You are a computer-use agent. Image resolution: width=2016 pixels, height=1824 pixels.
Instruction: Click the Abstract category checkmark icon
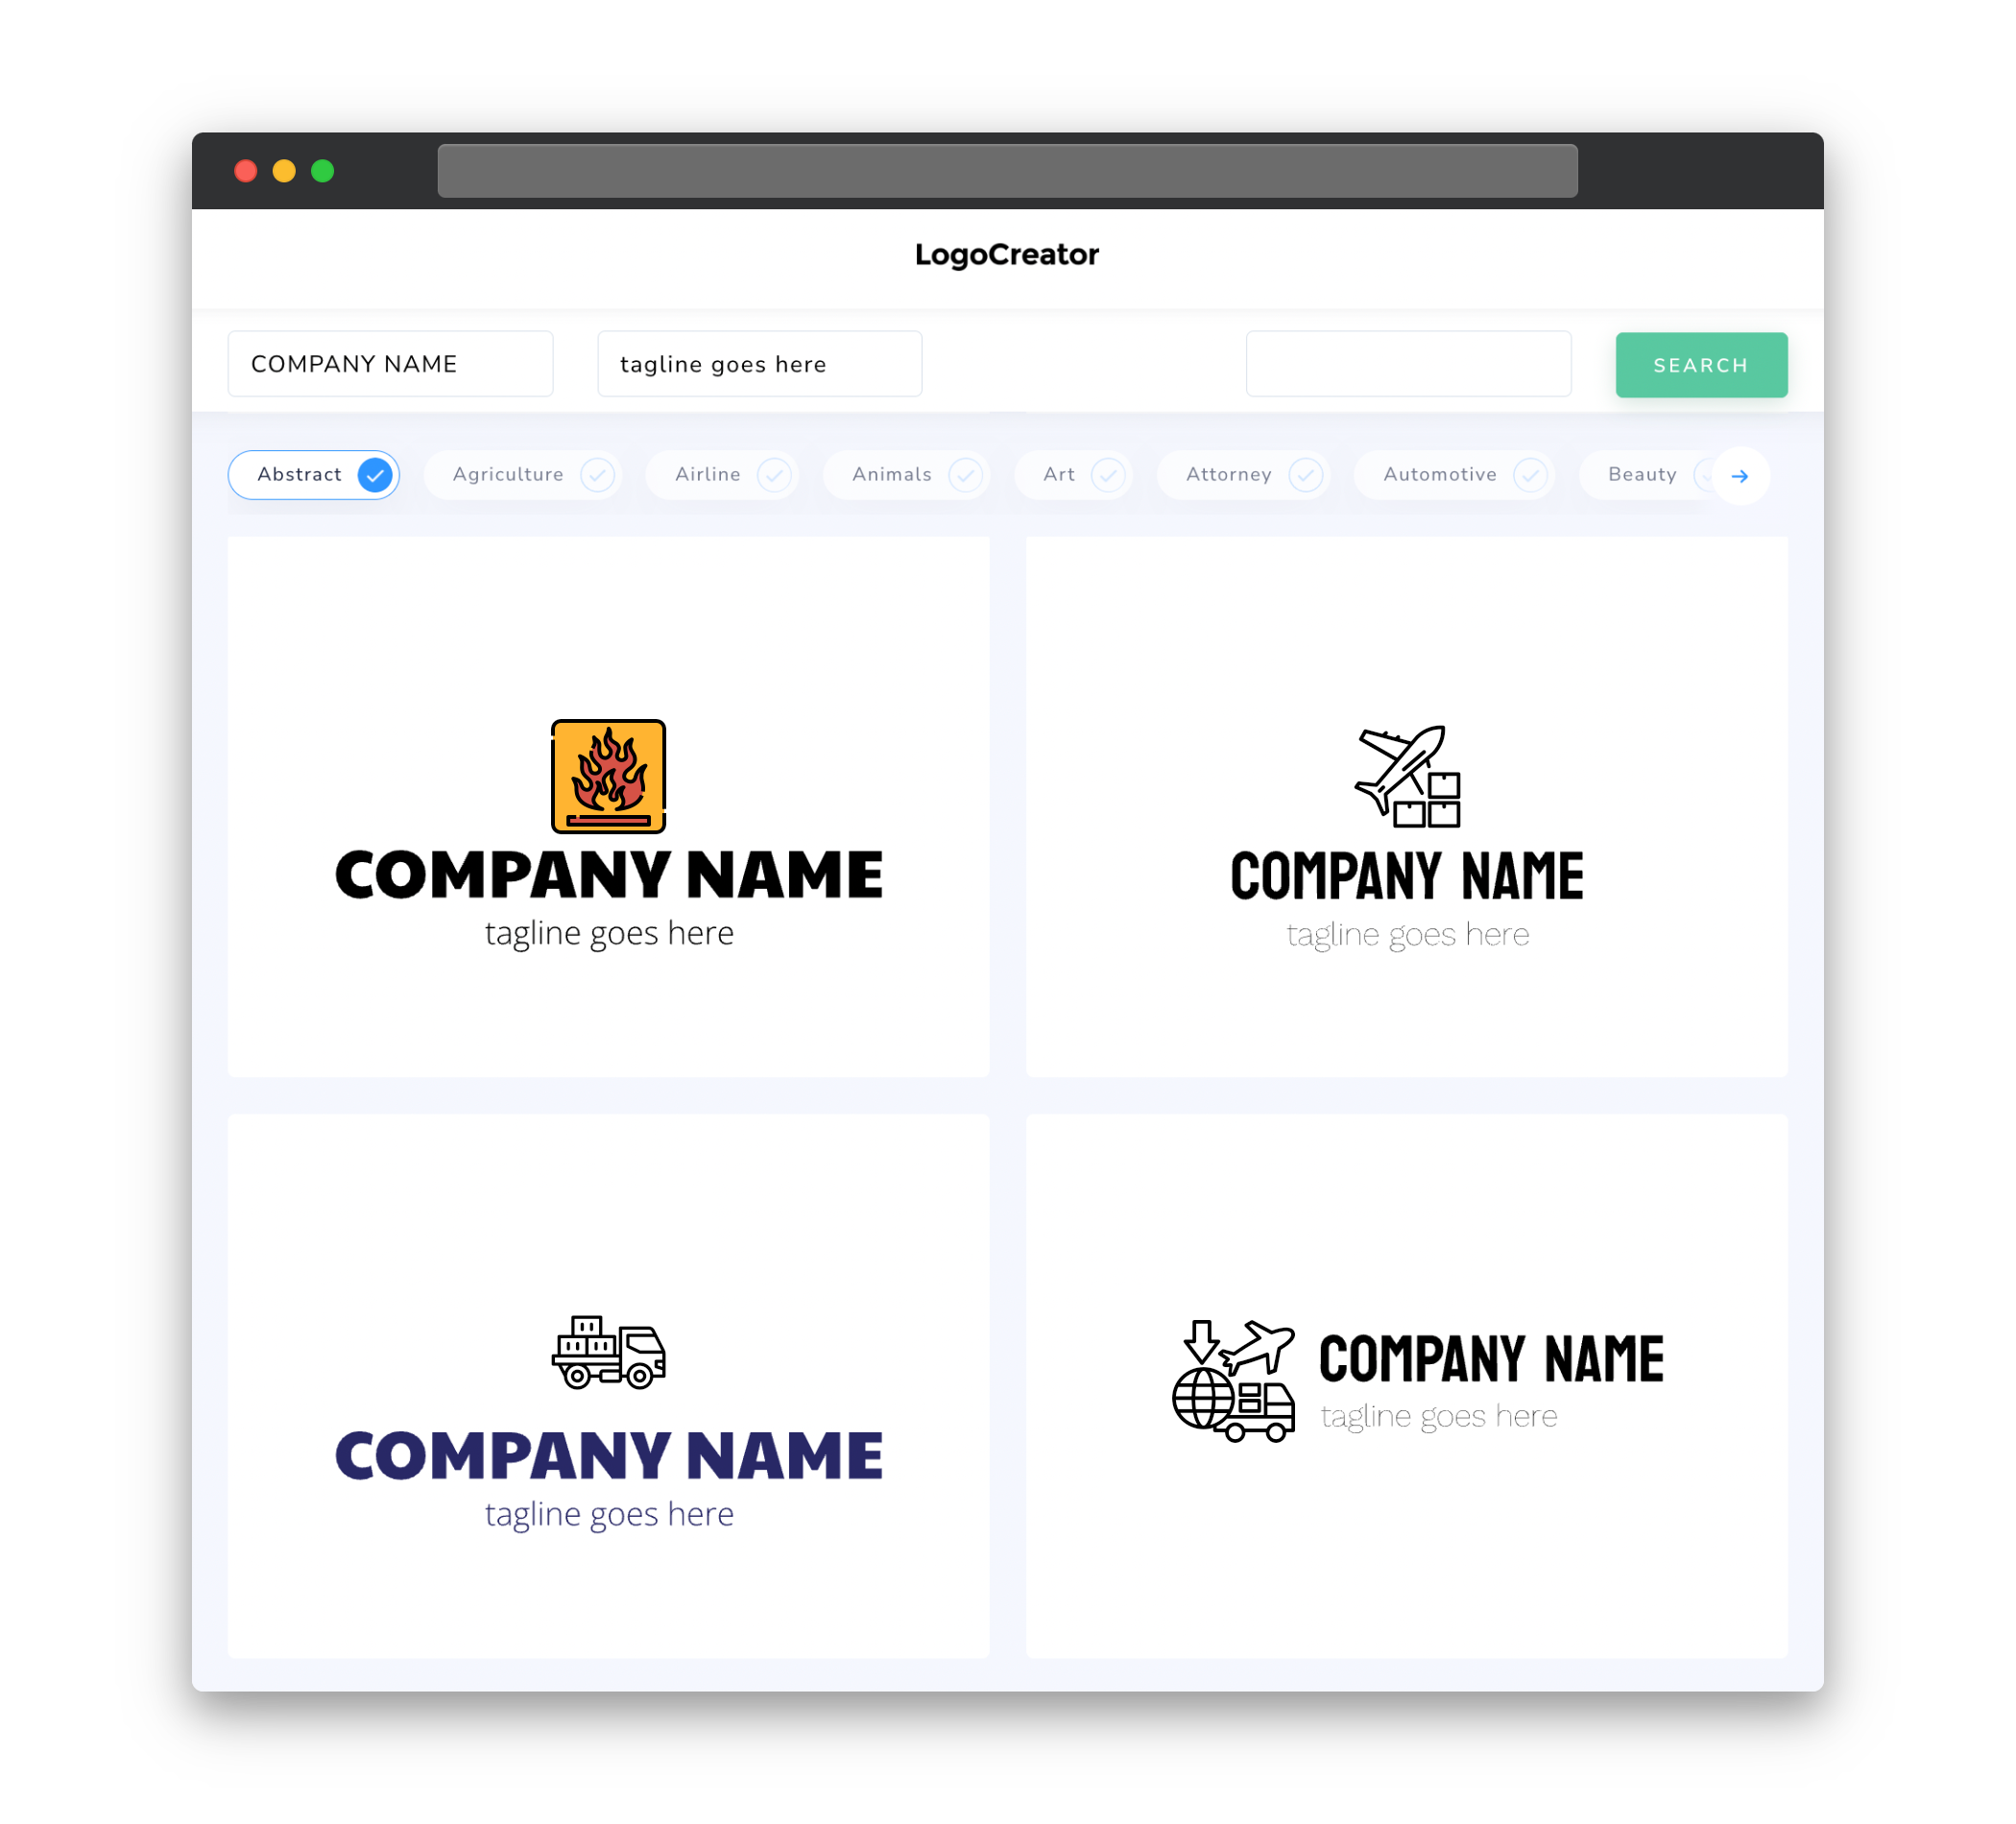pyautogui.click(x=375, y=474)
